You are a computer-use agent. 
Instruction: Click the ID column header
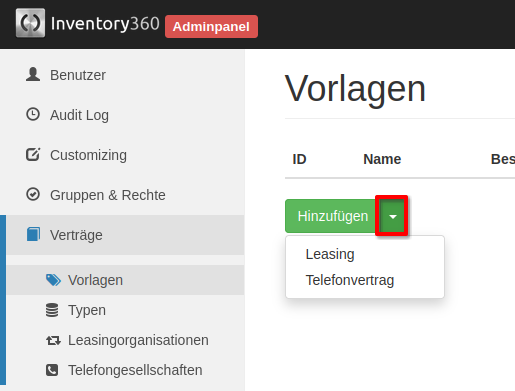pyautogui.click(x=299, y=159)
